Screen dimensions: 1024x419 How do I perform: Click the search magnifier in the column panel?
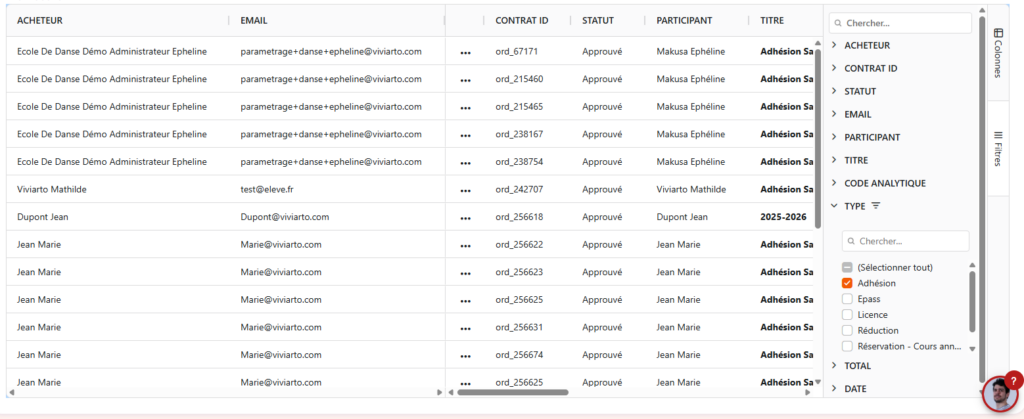(x=837, y=23)
